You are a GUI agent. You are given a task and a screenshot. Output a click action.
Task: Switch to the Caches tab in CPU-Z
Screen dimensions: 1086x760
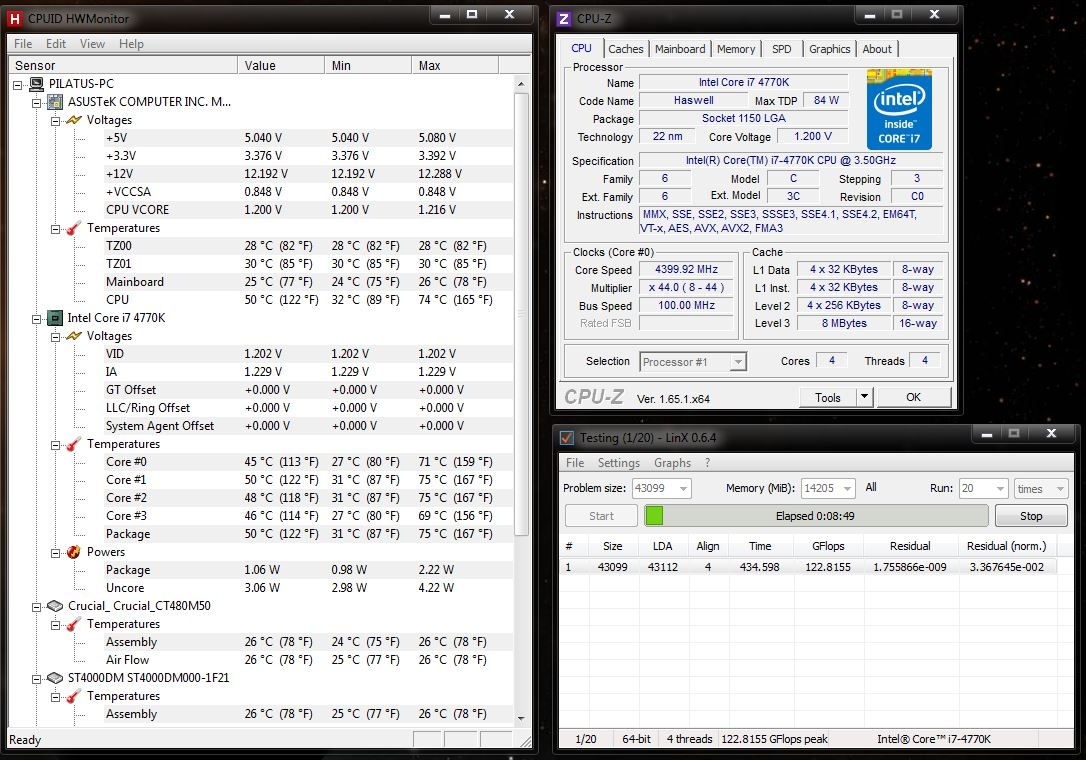[x=625, y=49]
